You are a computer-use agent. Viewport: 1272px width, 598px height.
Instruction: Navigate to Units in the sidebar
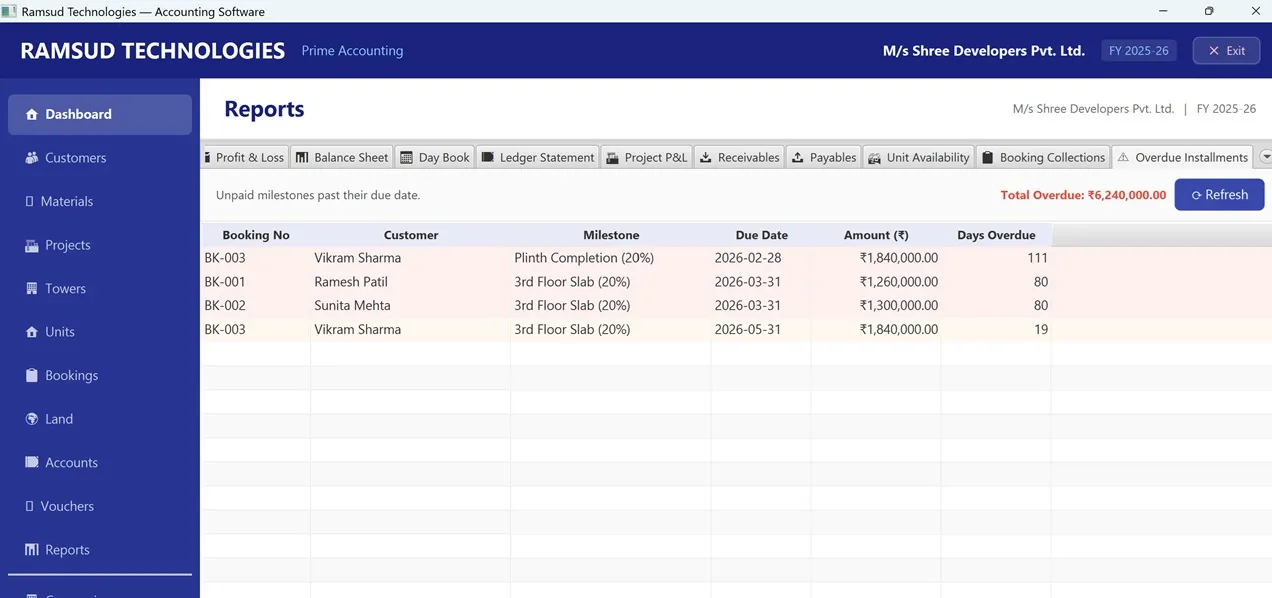(100, 332)
